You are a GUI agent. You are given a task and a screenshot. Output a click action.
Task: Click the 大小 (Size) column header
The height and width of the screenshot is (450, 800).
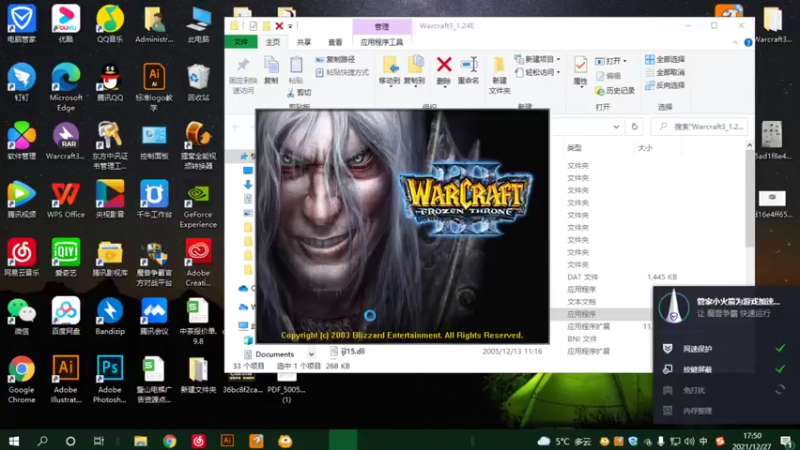coord(645,147)
